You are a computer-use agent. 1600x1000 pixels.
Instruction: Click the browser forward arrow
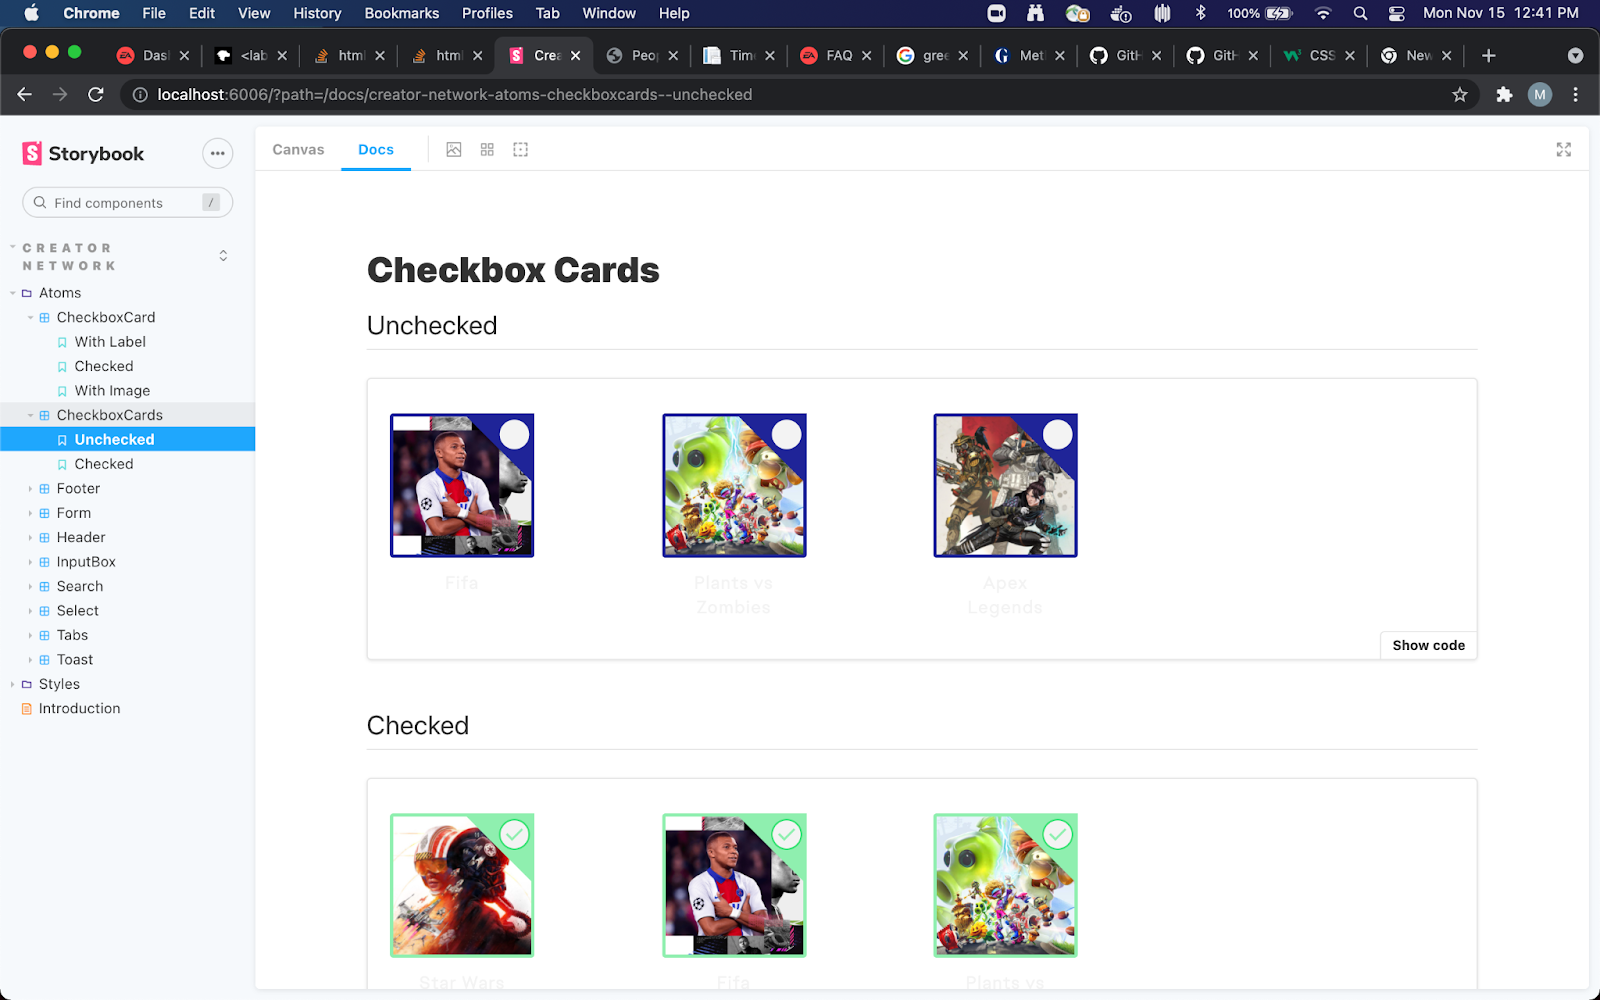click(x=60, y=94)
